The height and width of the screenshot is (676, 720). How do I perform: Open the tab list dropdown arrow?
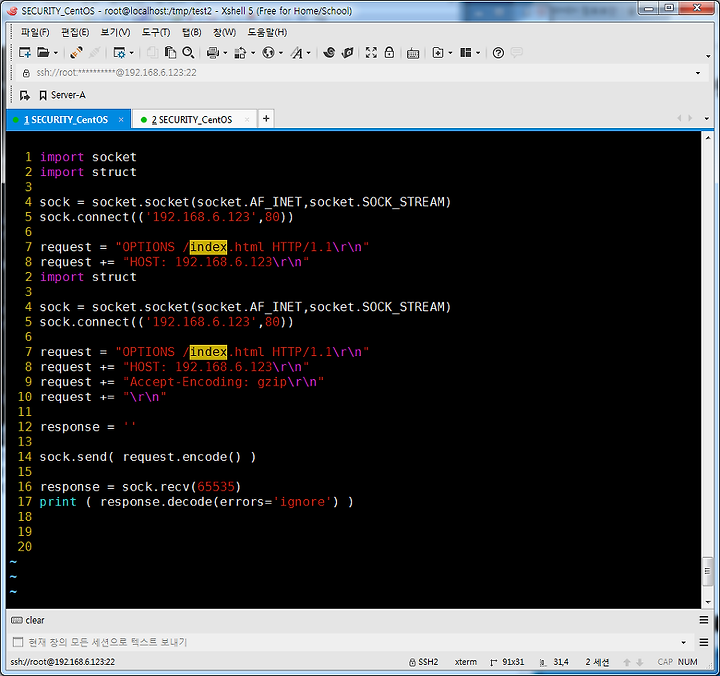[707, 118]
